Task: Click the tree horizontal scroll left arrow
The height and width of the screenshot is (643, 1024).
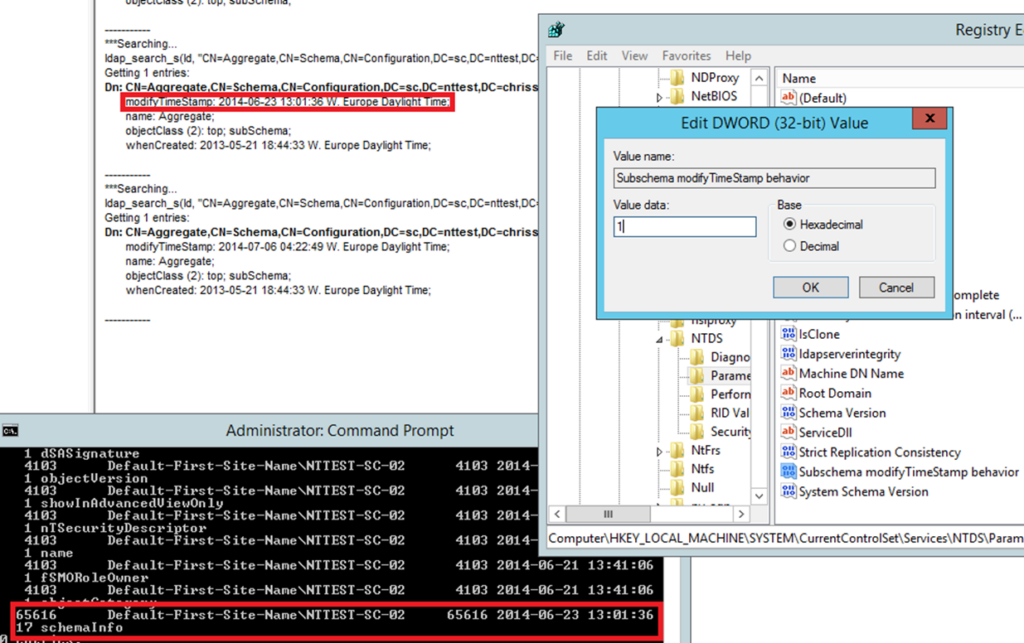Action: tap(557, 514)
